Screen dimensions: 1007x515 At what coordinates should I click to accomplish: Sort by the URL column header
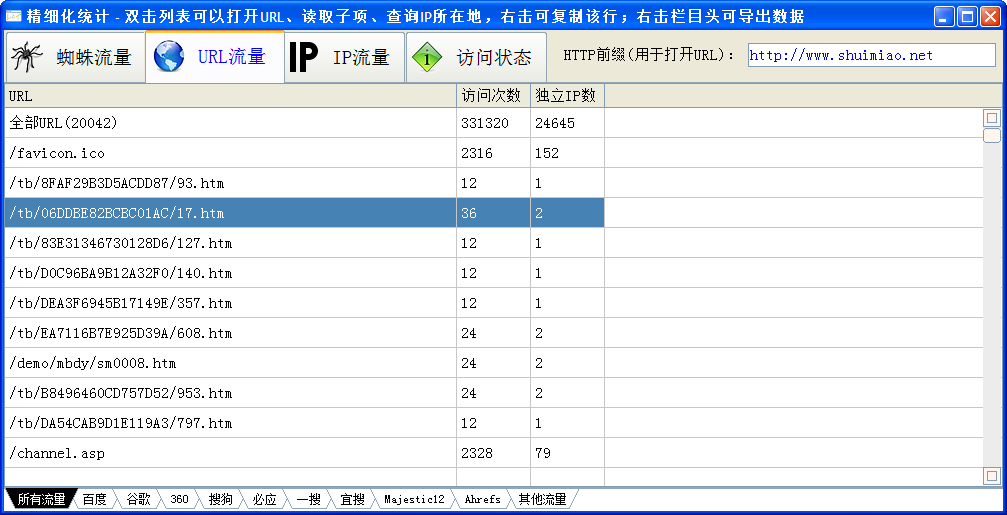click(231, 96)
